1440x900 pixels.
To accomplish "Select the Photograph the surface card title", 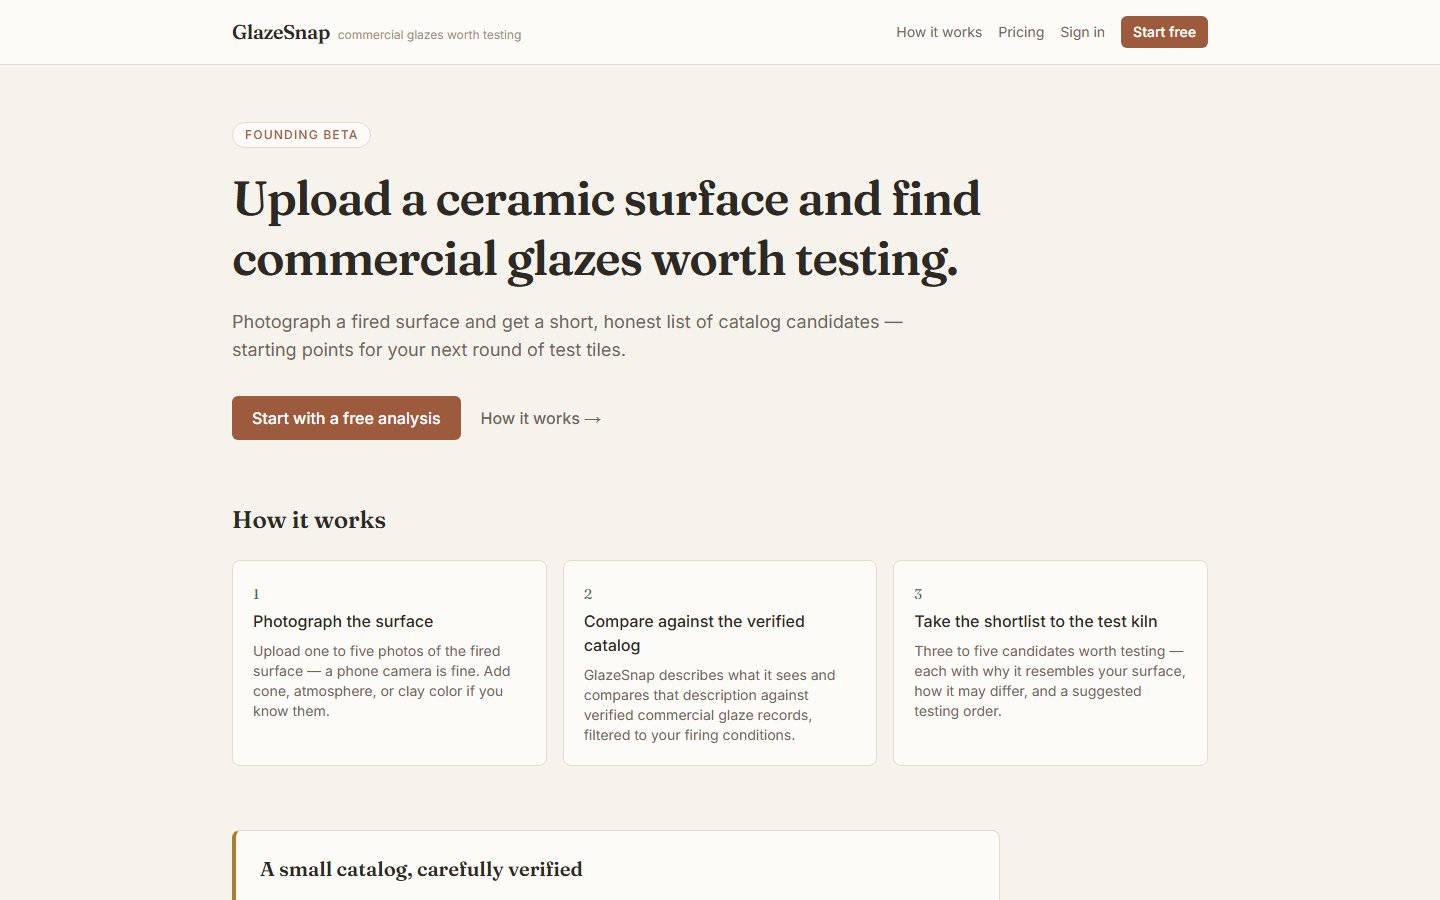I will click(343, 621).
